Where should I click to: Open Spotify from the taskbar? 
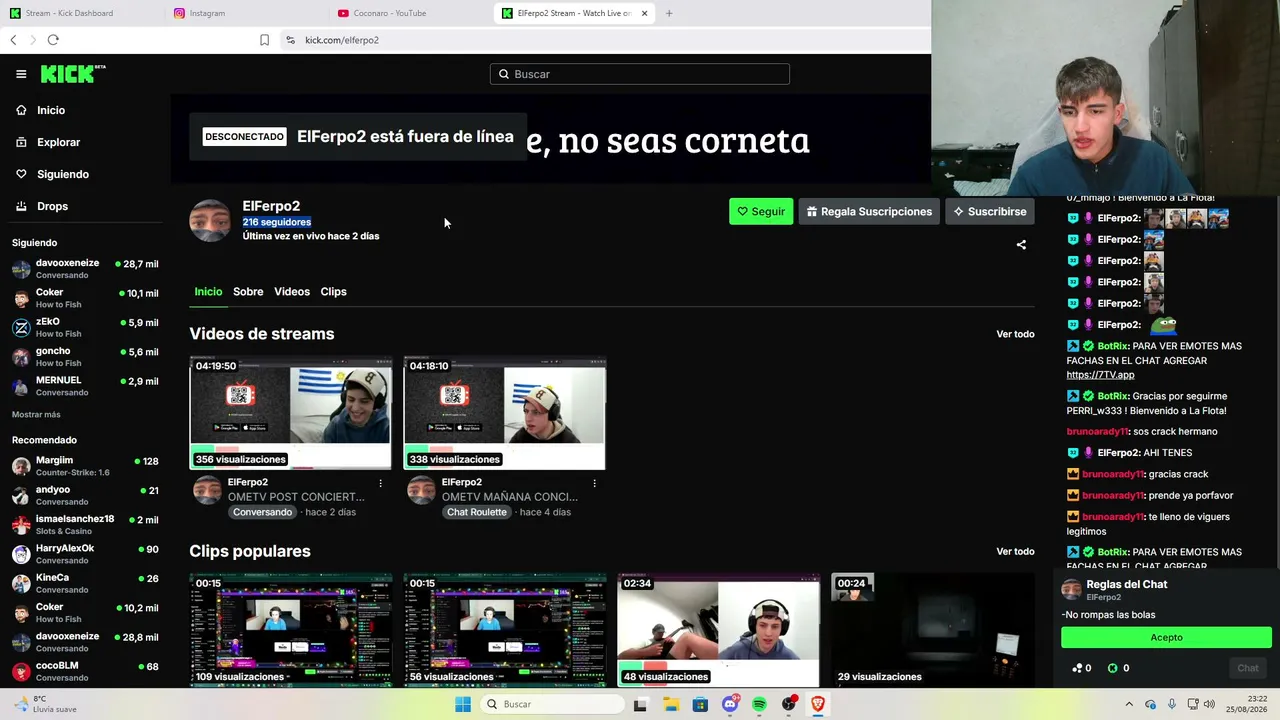[x=759, y=704]
